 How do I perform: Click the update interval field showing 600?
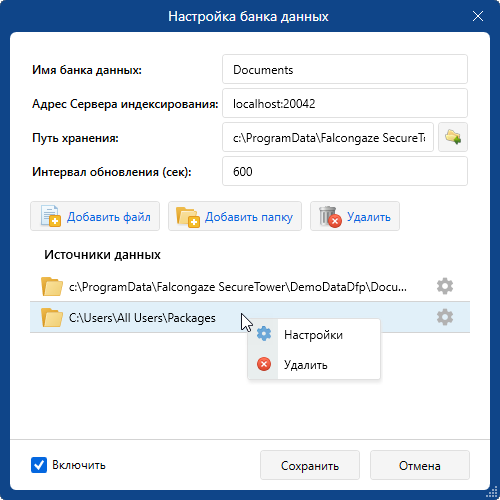tap(345, 171)
